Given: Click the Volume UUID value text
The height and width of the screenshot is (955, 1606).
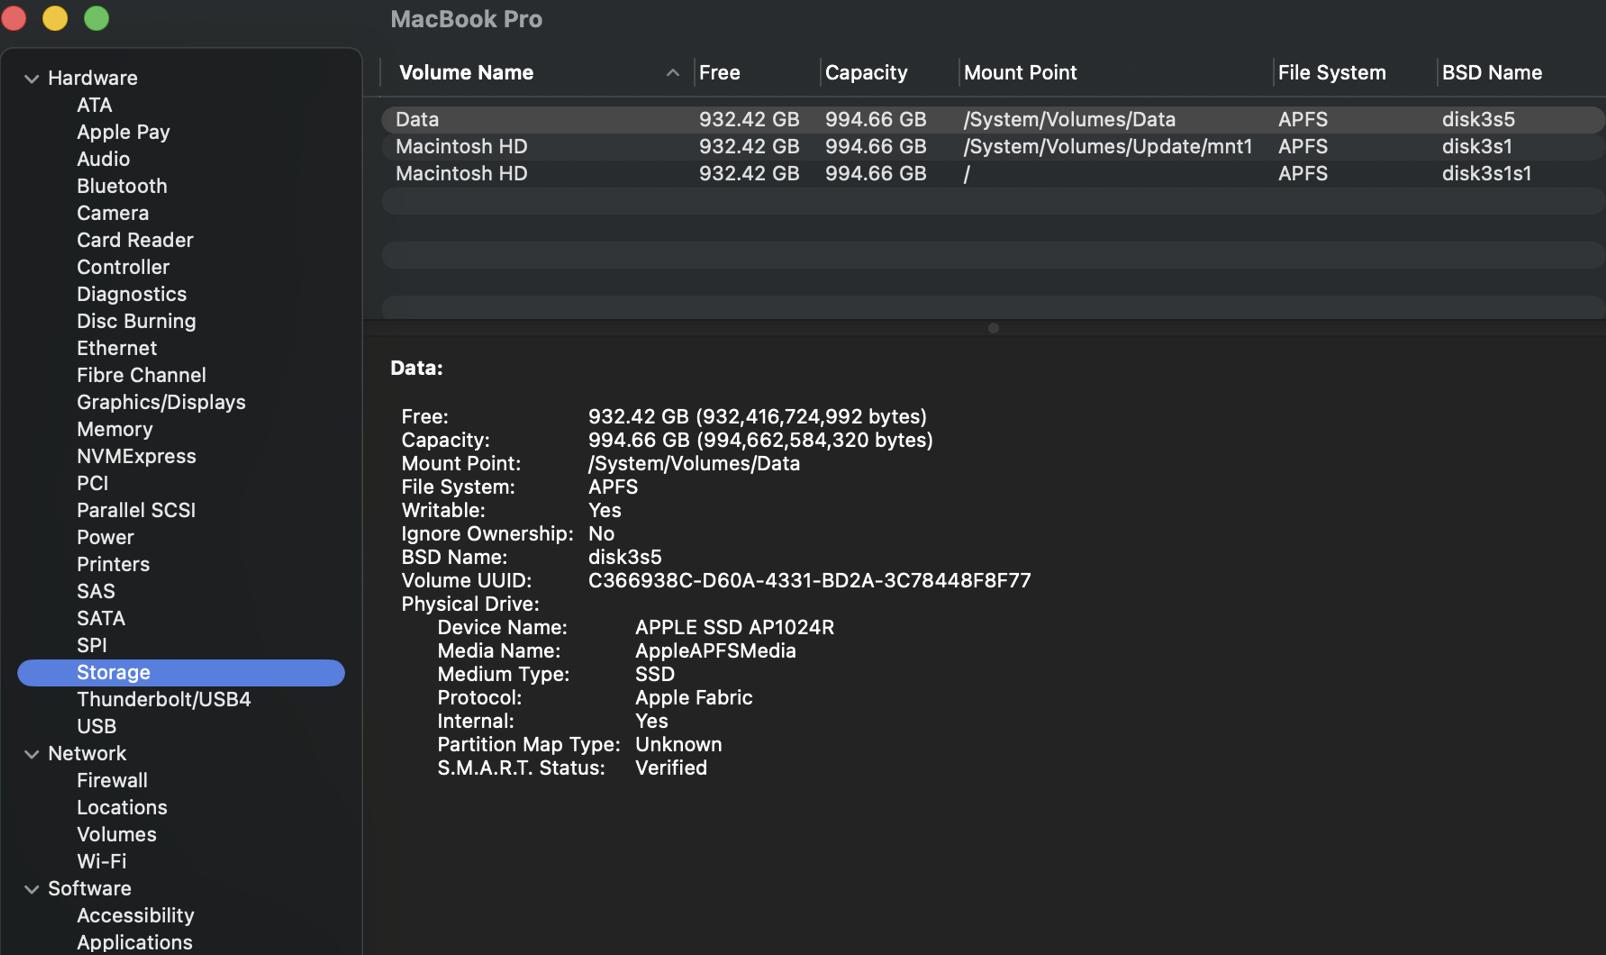Looking at the screenshot, I should (809, 580).
